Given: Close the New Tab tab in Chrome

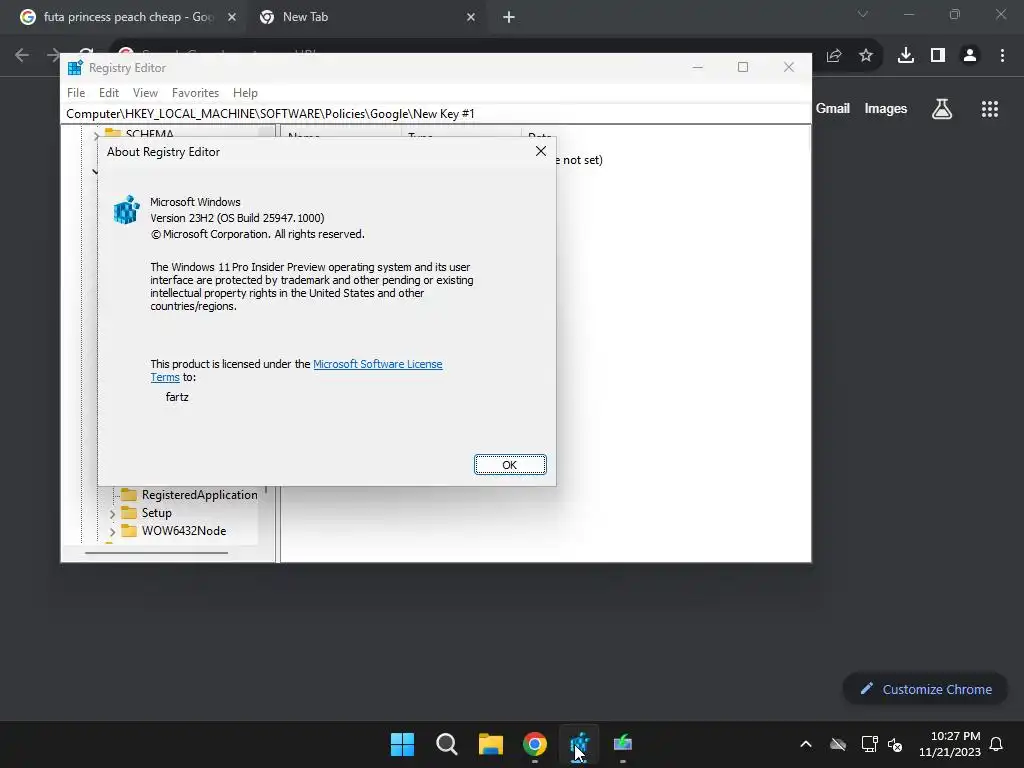Looking at the screenshot, I should (x=471, y=17).
